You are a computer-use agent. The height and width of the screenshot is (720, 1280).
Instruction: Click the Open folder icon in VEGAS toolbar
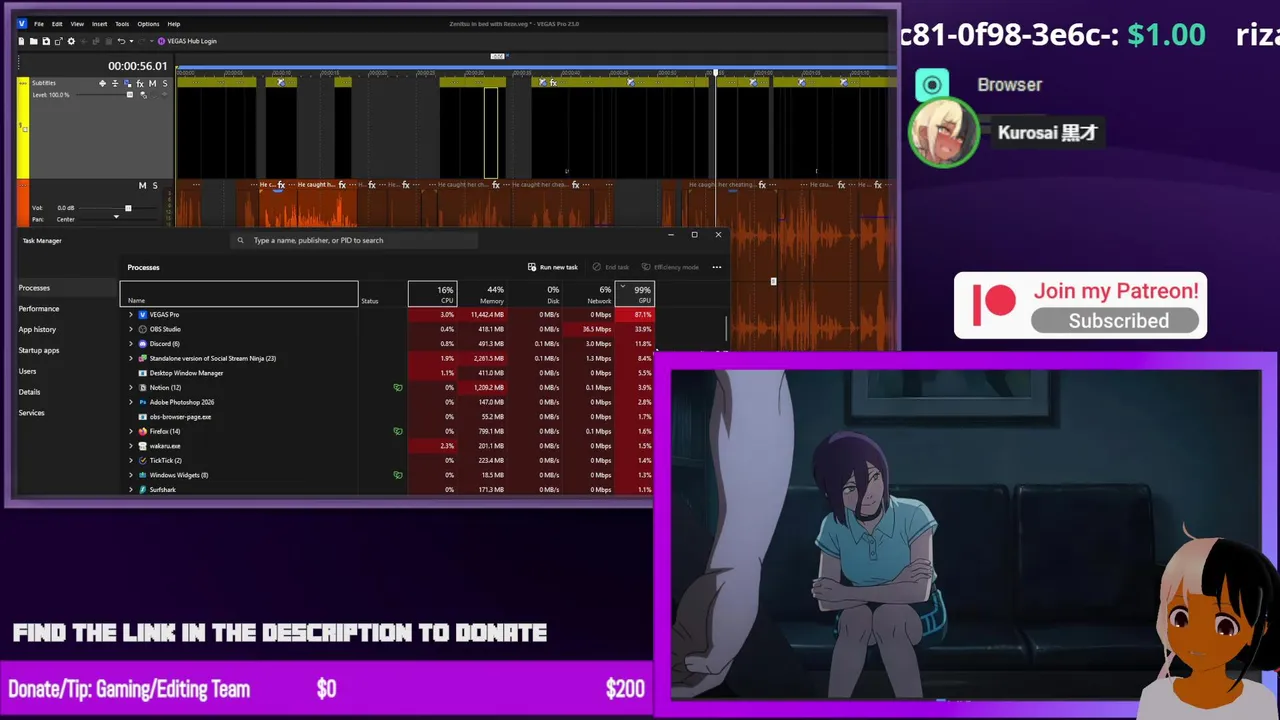tap(33, 41)
